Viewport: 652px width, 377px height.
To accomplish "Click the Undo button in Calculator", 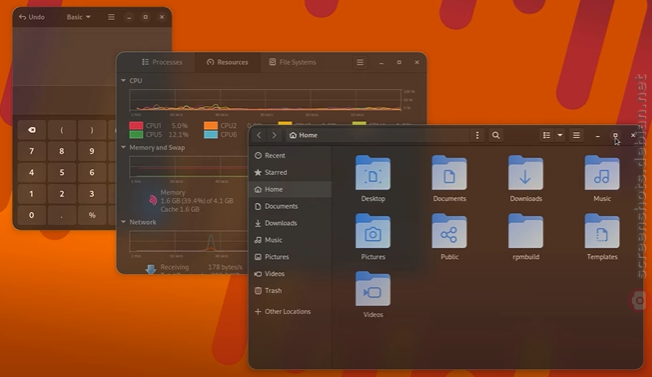I will coord(32,17).
